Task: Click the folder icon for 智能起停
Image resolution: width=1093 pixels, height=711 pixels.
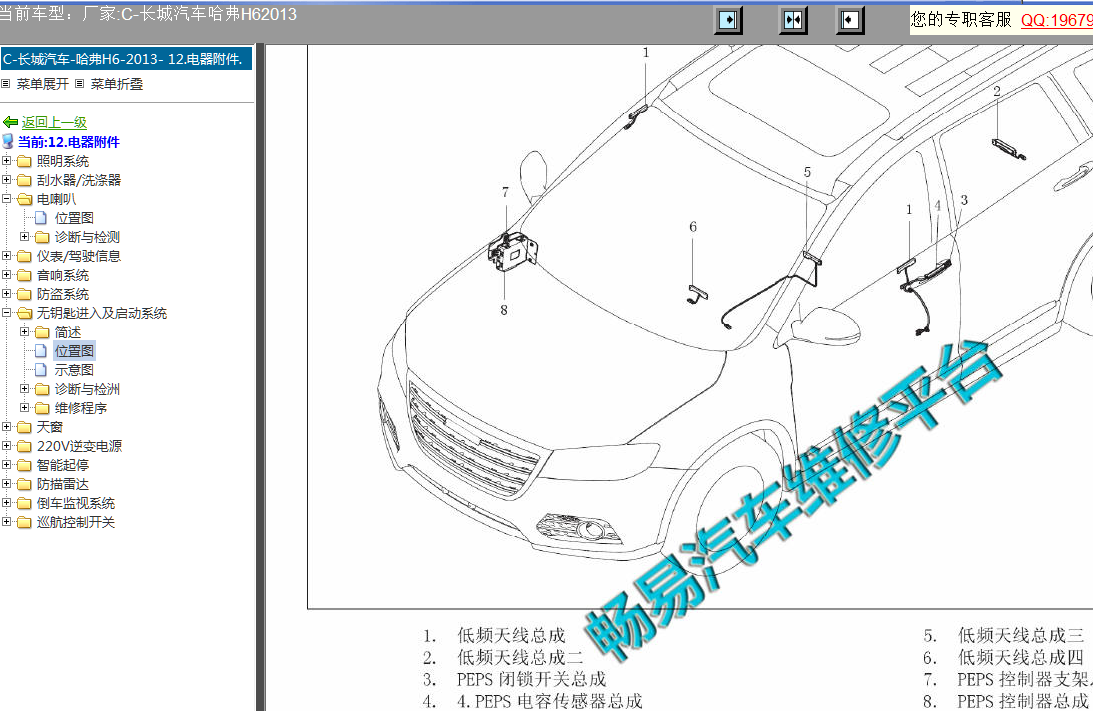Action: pyautogui.click(x=24, y=465)
